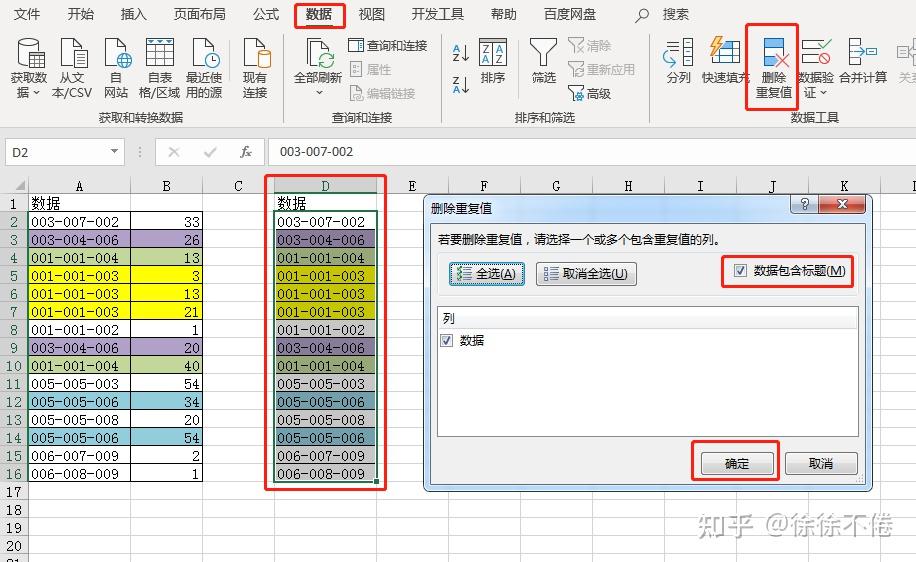Click the 取消全选 button

pyautogui.click(x=586, y=274)
